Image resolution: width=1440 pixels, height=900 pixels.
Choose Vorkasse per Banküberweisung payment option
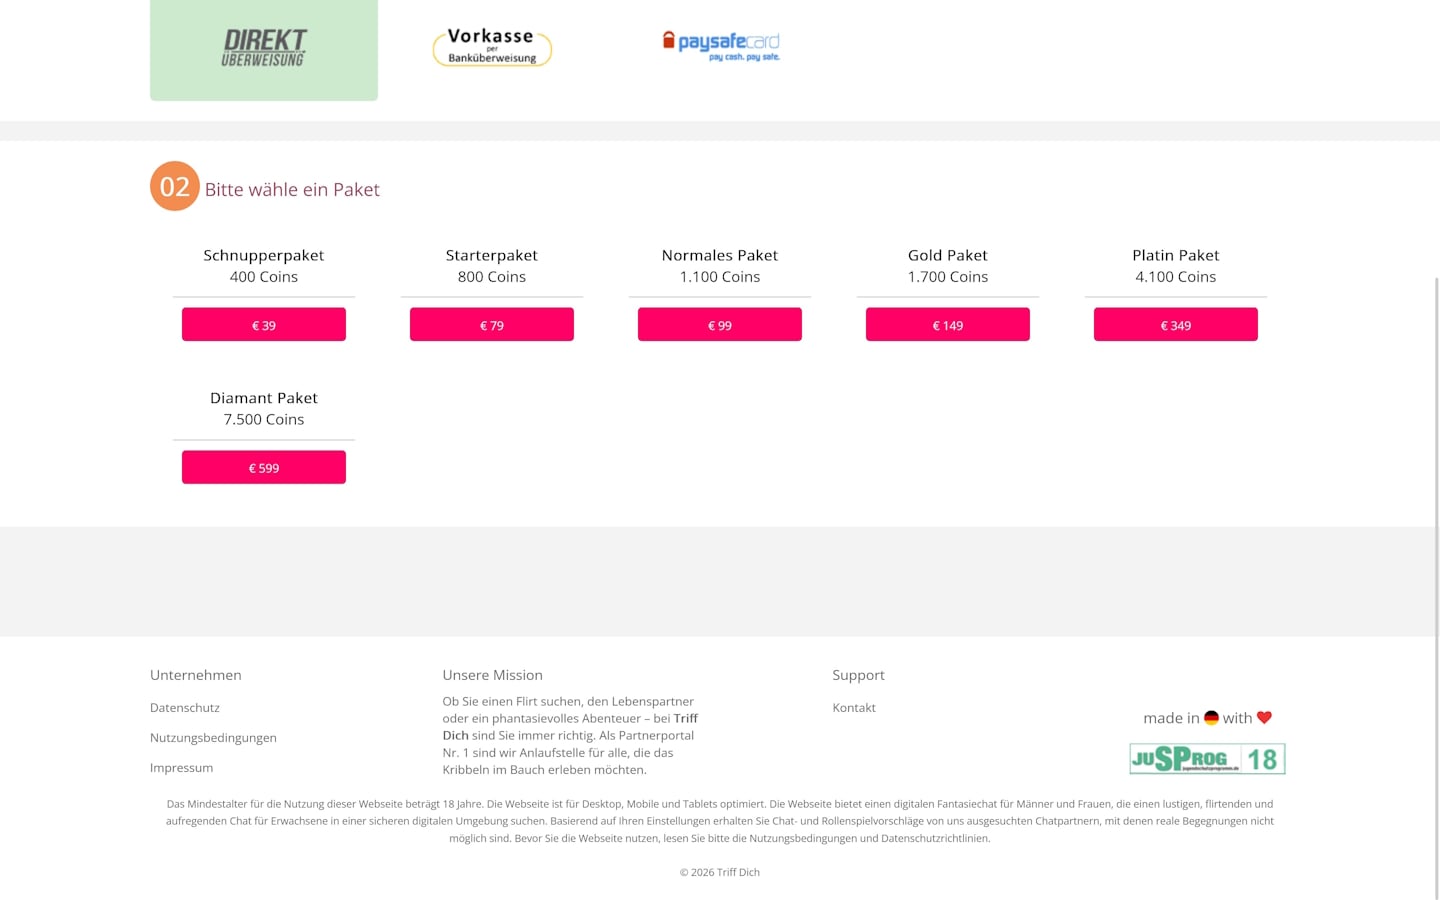[492, 47]
